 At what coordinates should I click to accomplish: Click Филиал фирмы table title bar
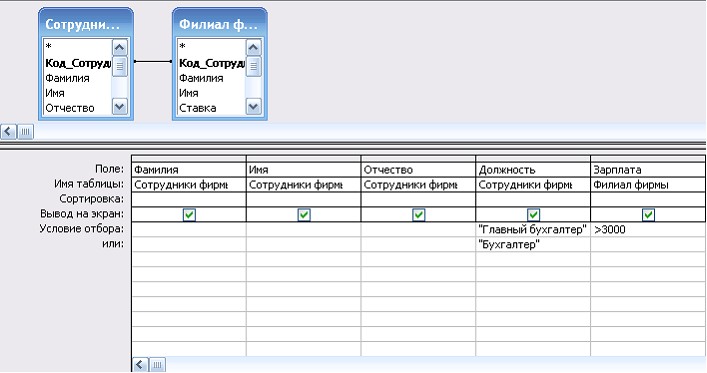coord(220,24)
